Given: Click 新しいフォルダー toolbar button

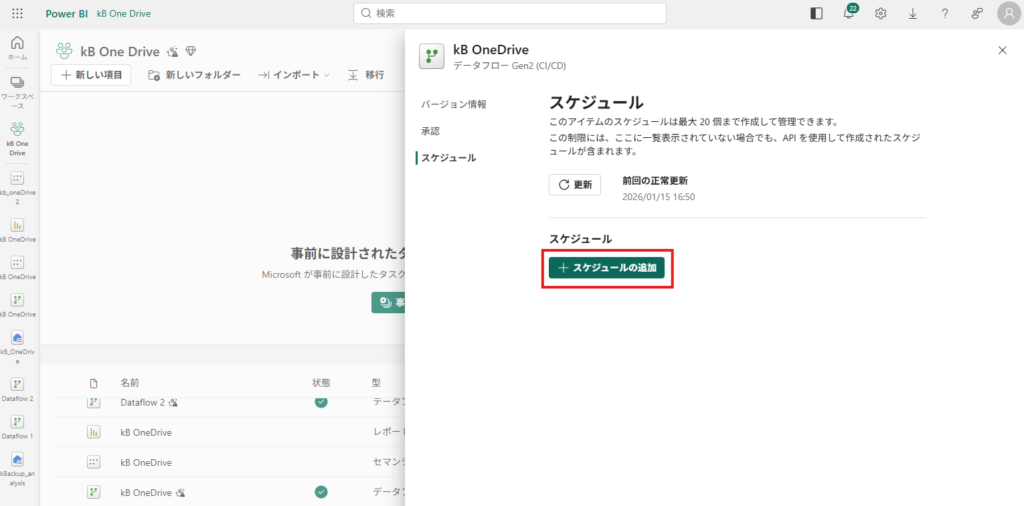Looking at the screenshot, I should click(194, 75).
